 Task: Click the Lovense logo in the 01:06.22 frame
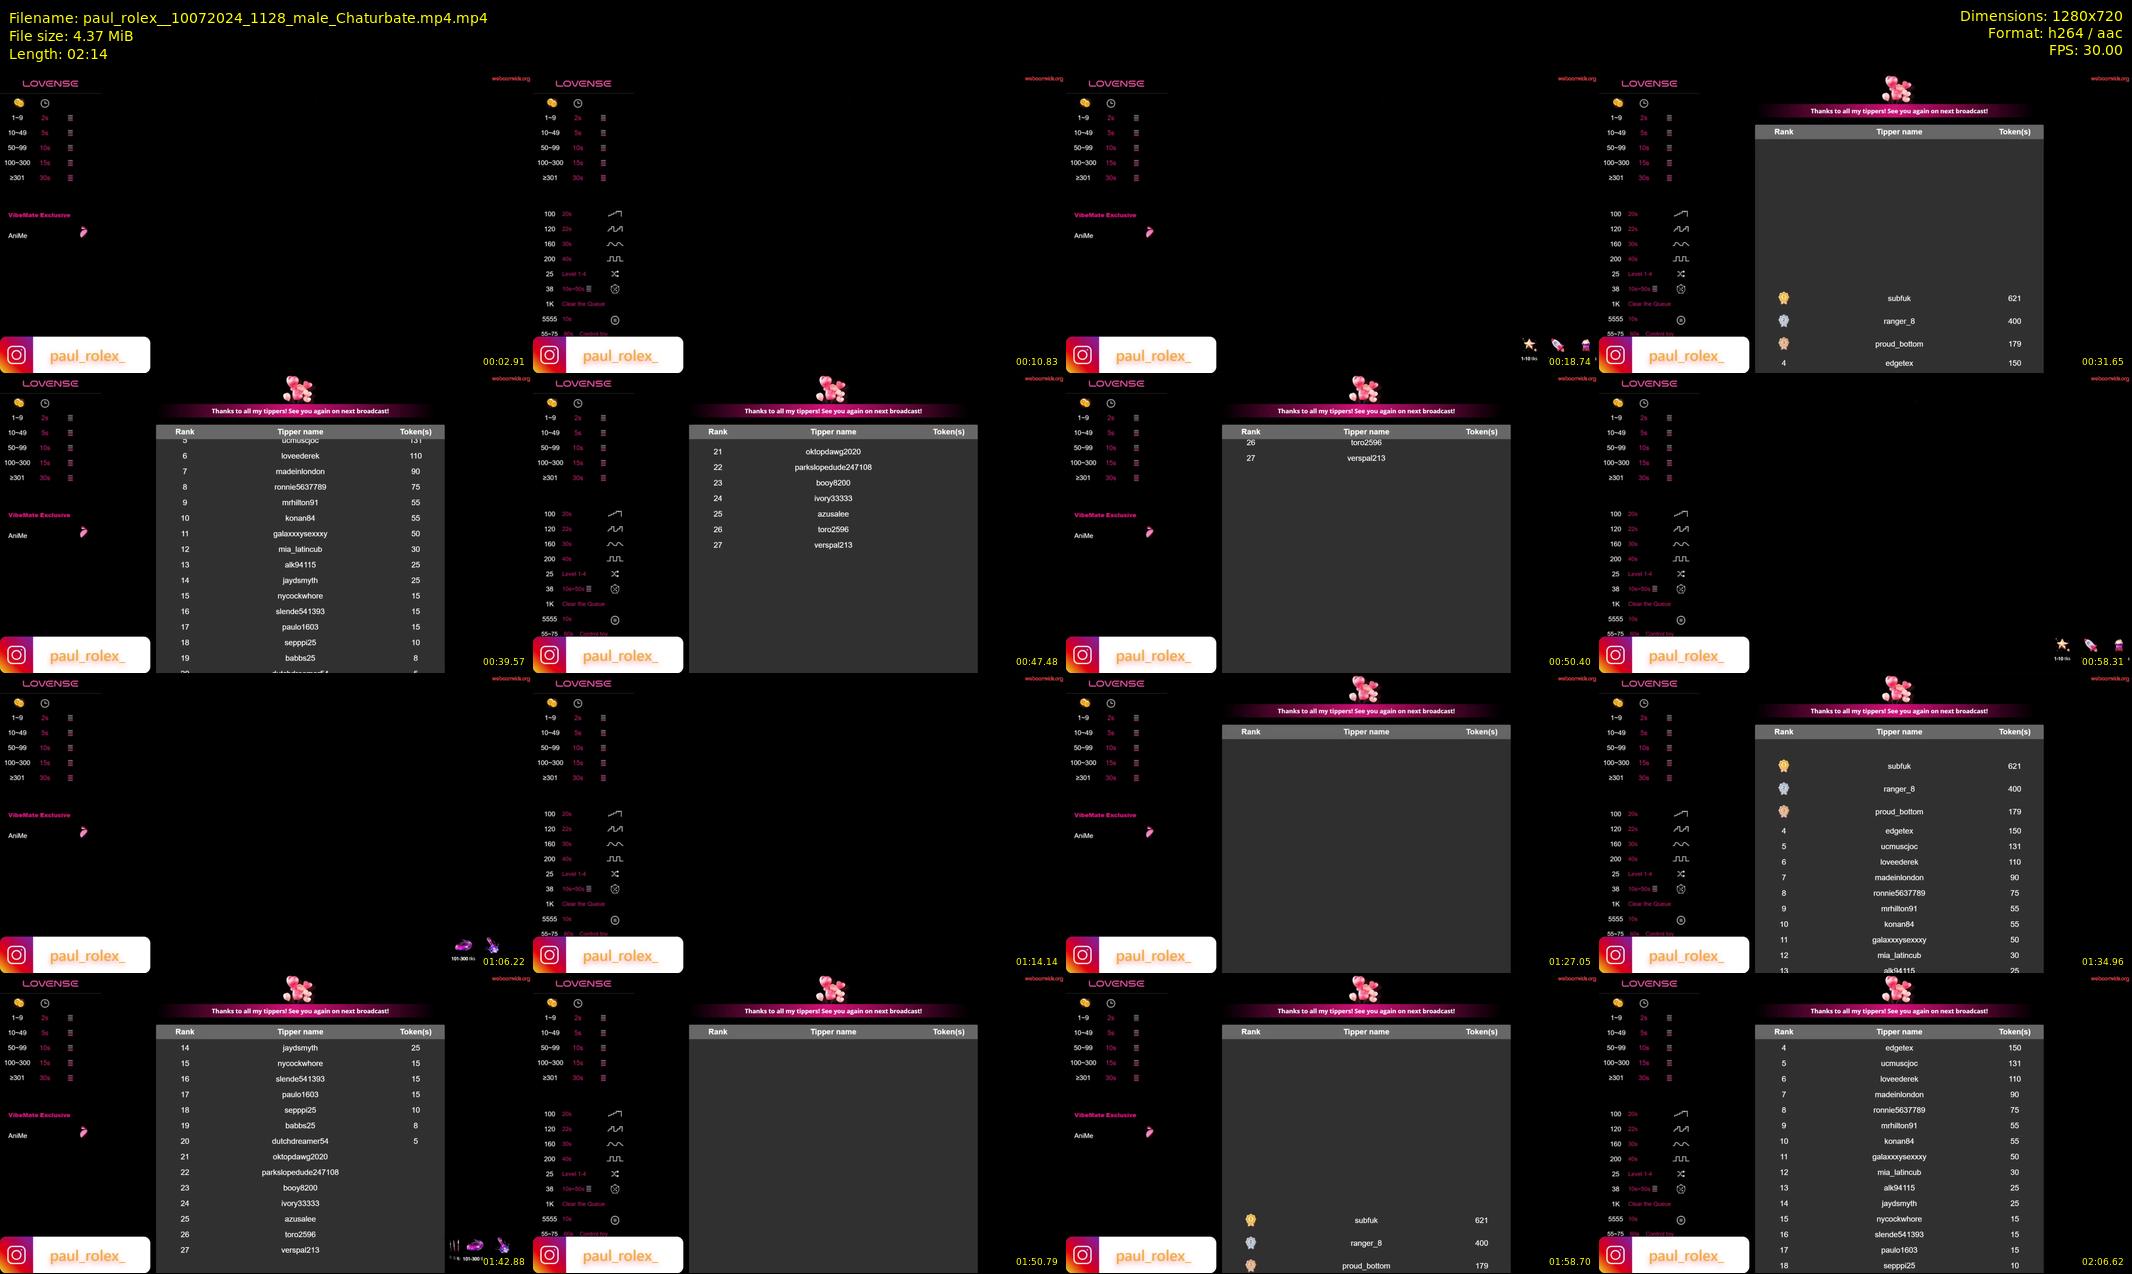[50, 684]
